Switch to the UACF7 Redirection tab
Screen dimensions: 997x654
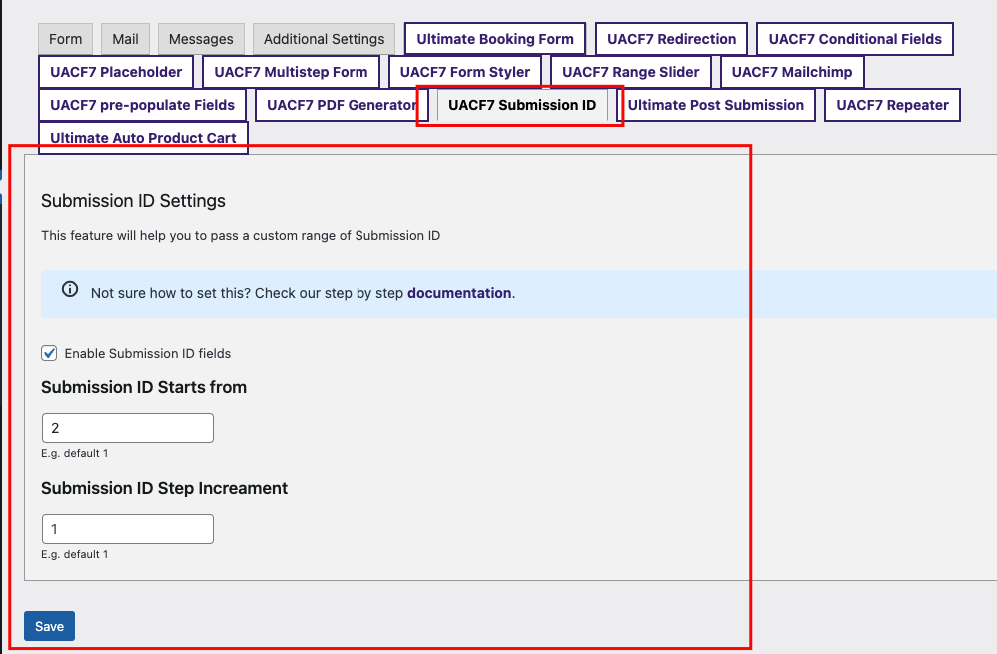pyautogui.click(x=671, y=38)
